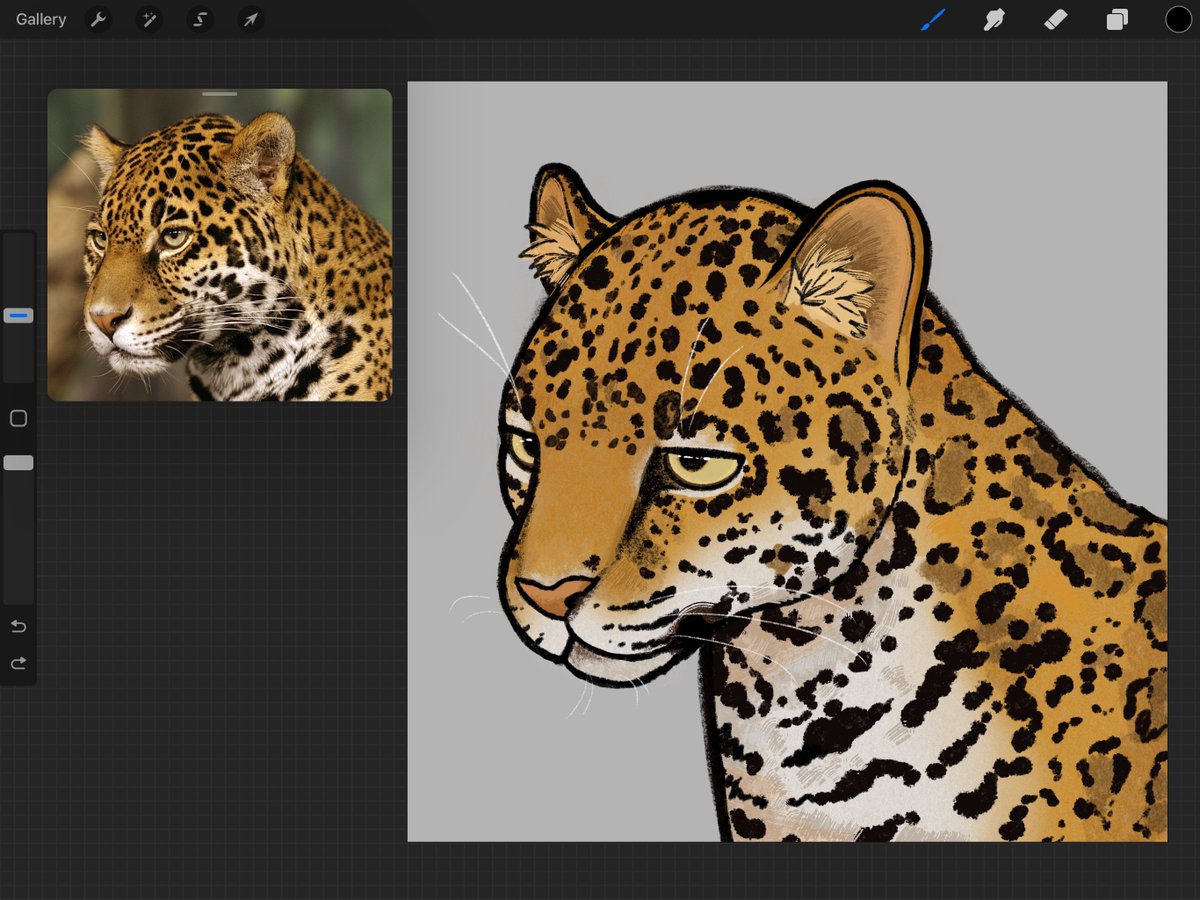This screenshot has height=900, width=1200.
Task: Activate the Selection tool
Action: click(201, 19)
